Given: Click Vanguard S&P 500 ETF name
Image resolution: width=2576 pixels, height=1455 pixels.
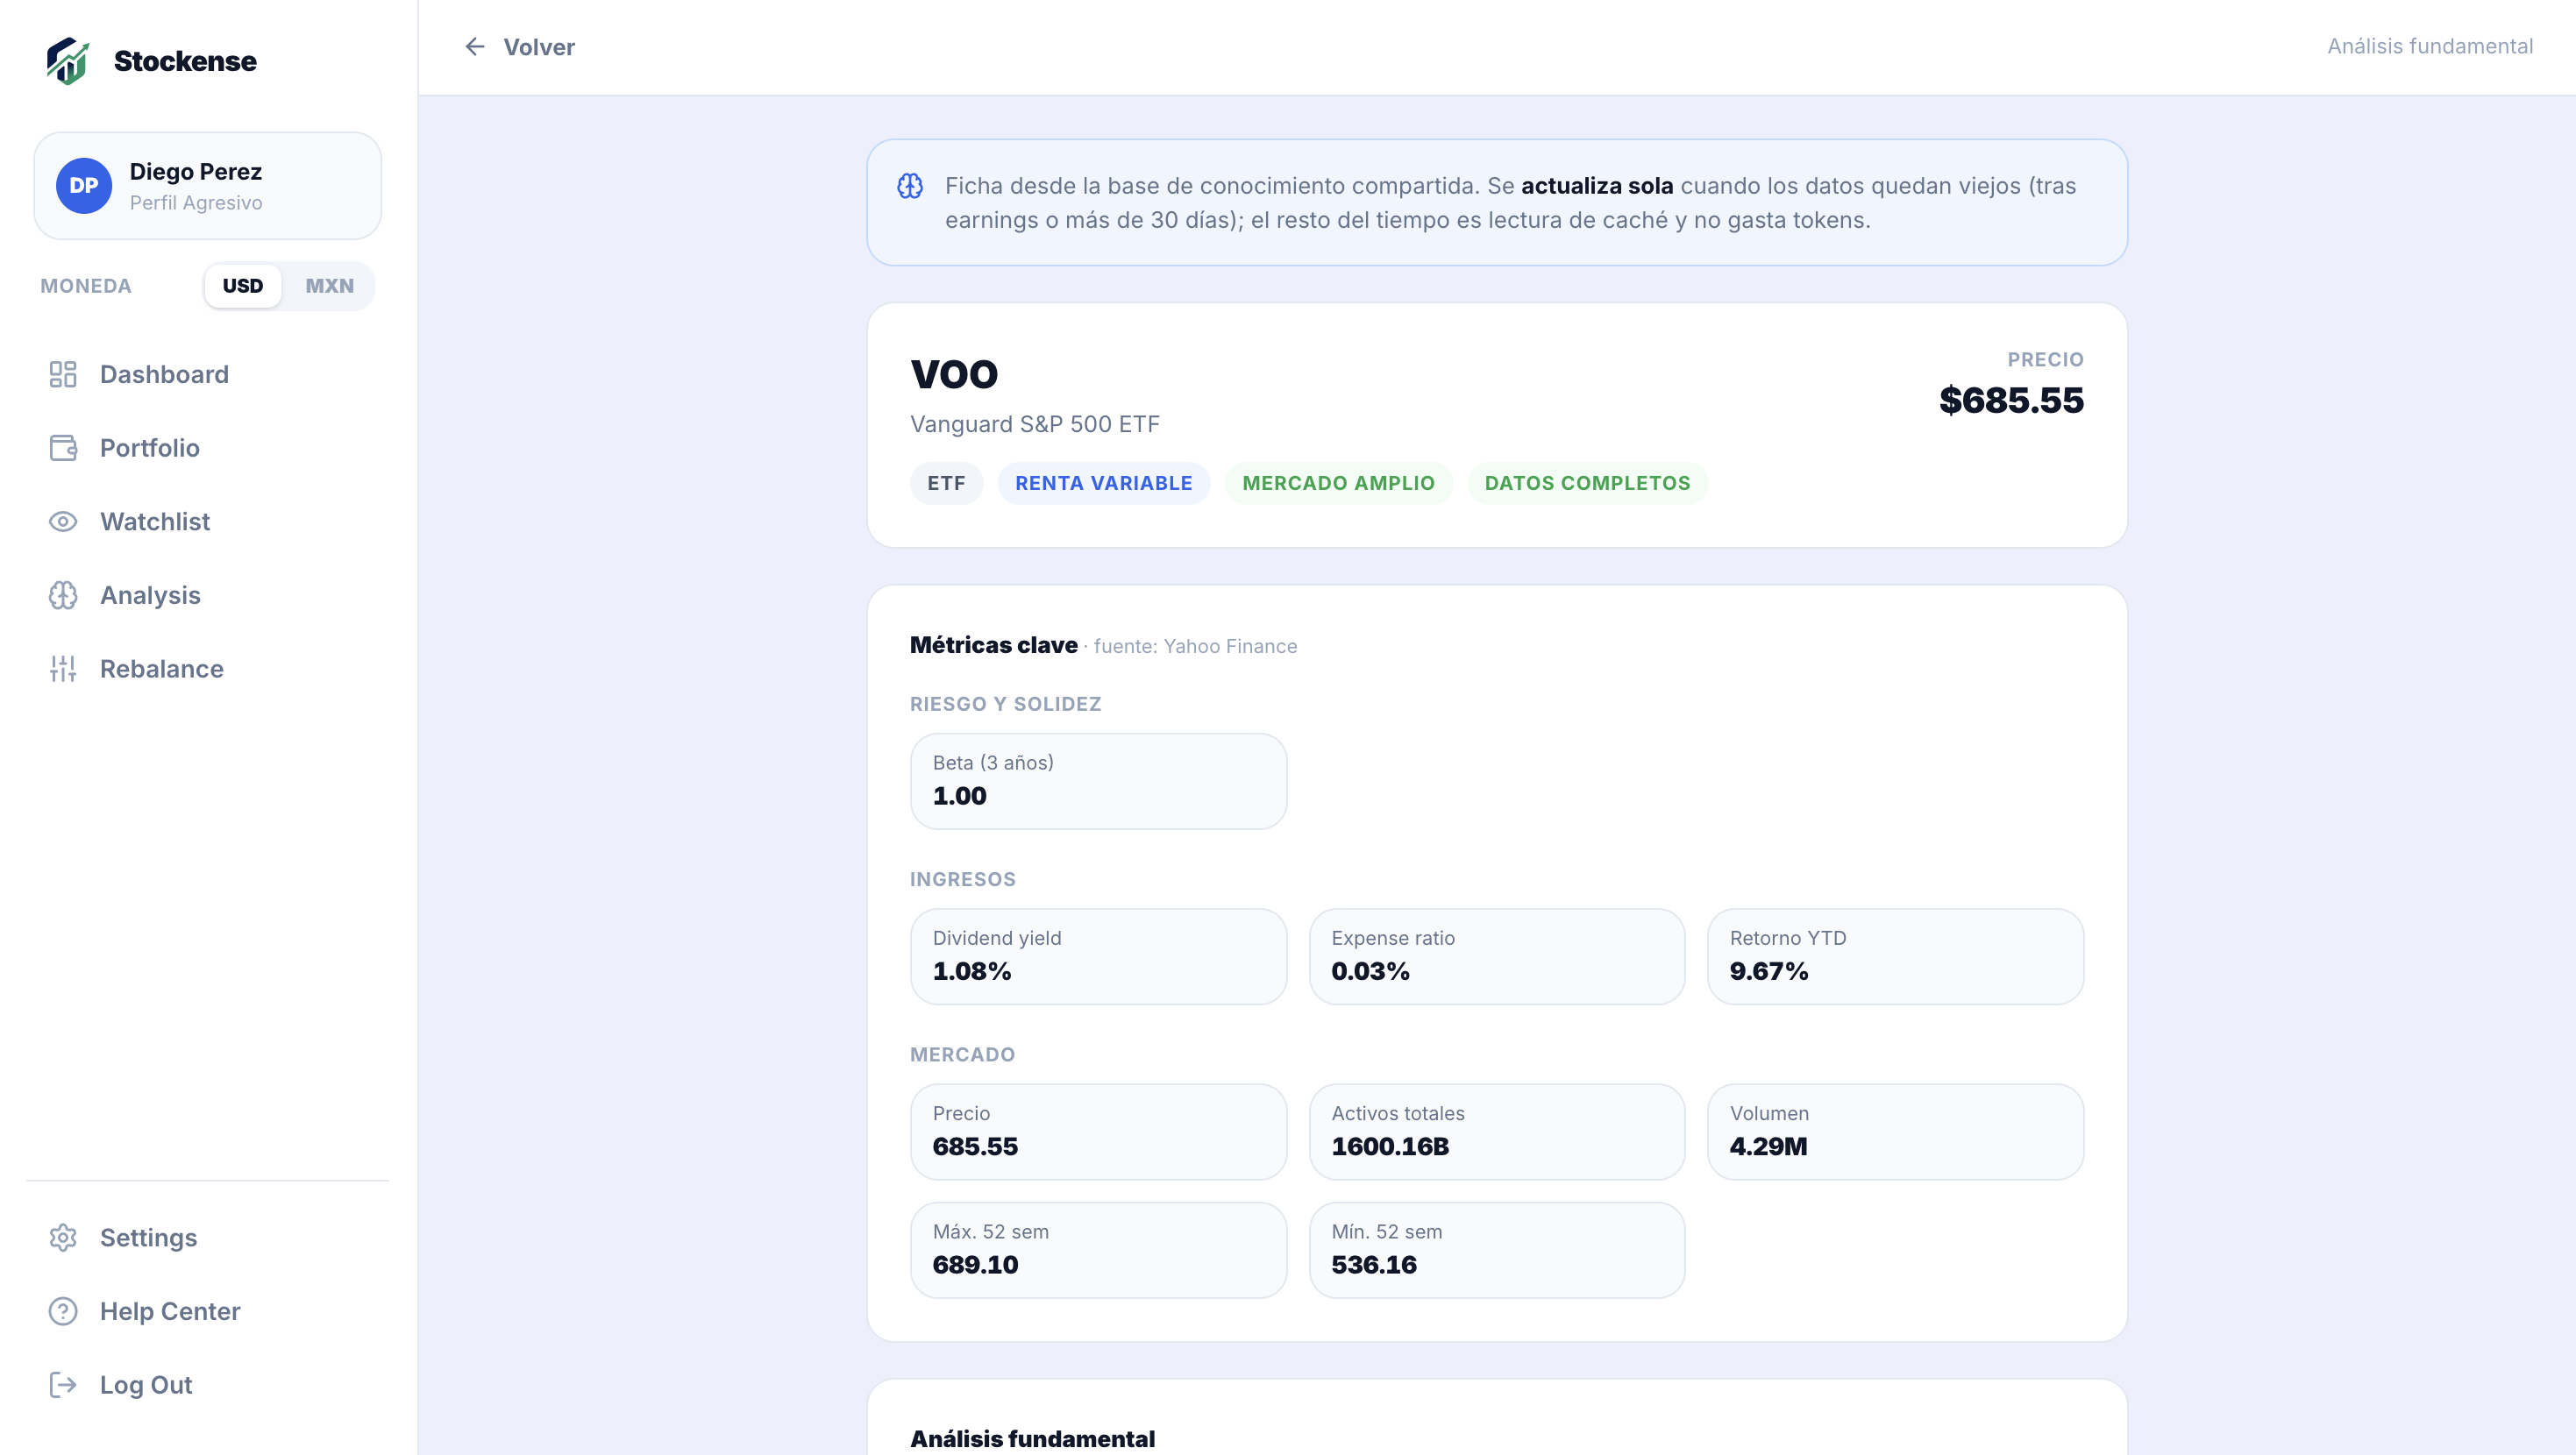Looking at the screenshot, I should tap(1035, 424).
